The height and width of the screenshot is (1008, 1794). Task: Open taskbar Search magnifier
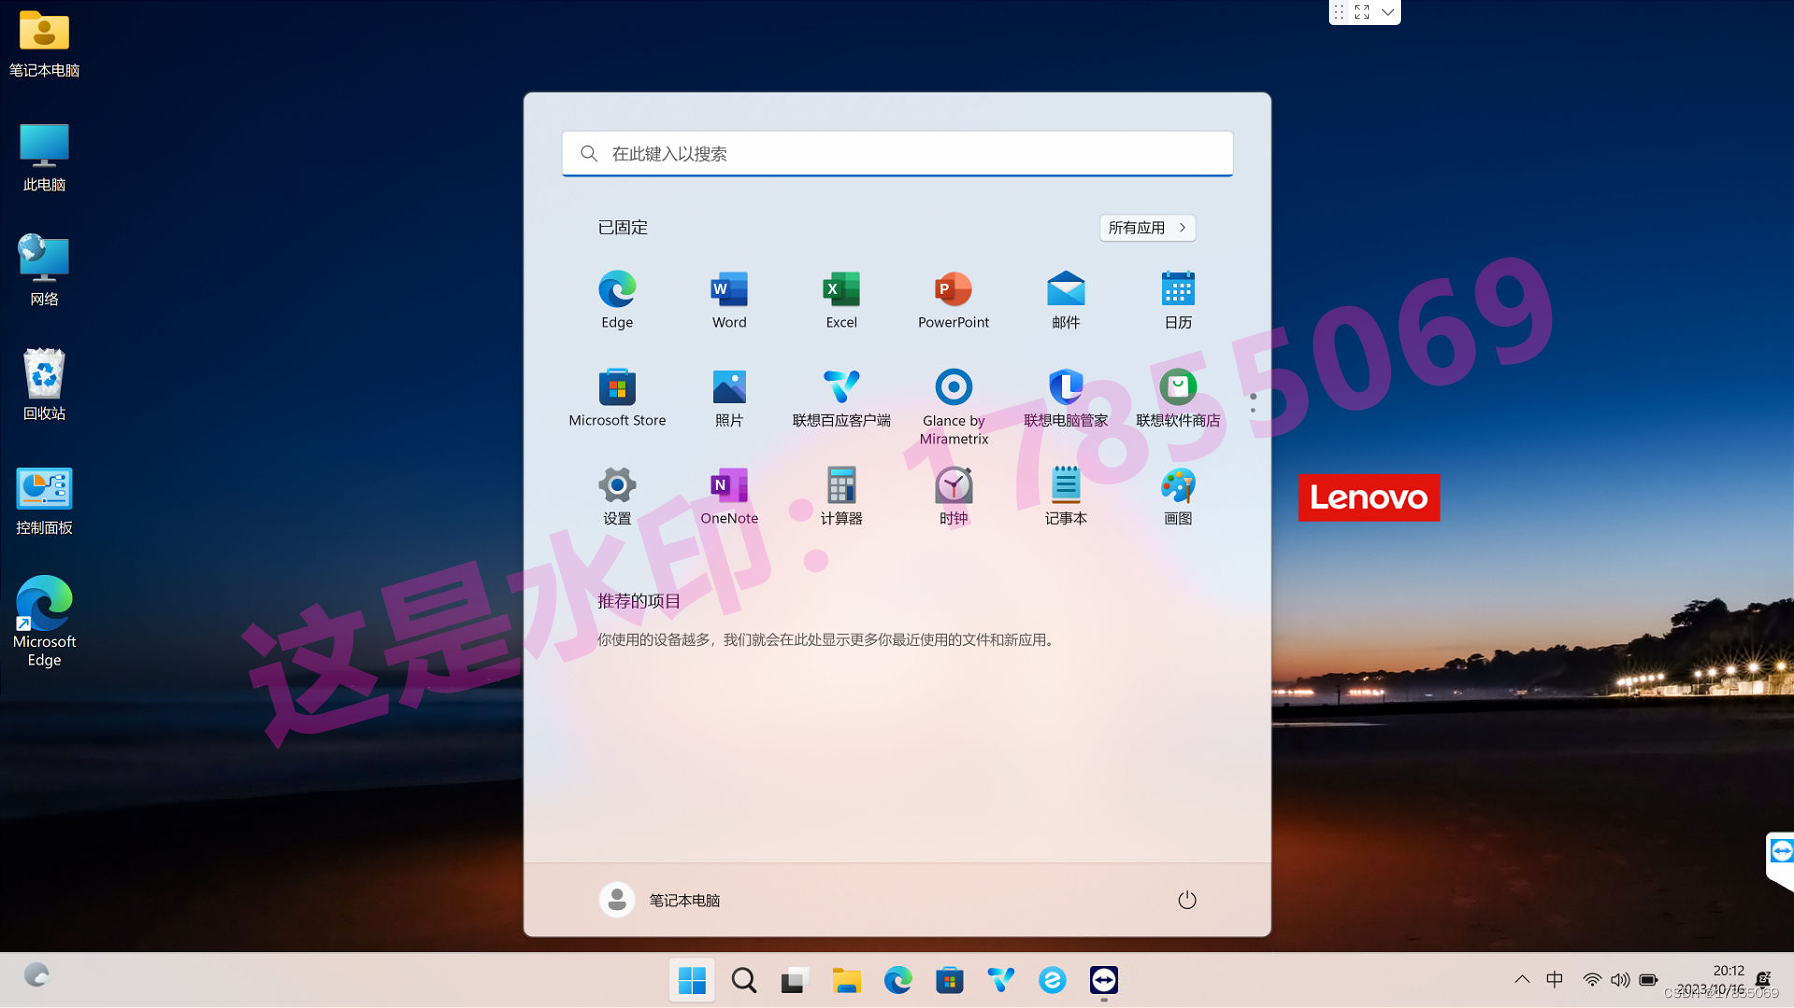point(744,980)
